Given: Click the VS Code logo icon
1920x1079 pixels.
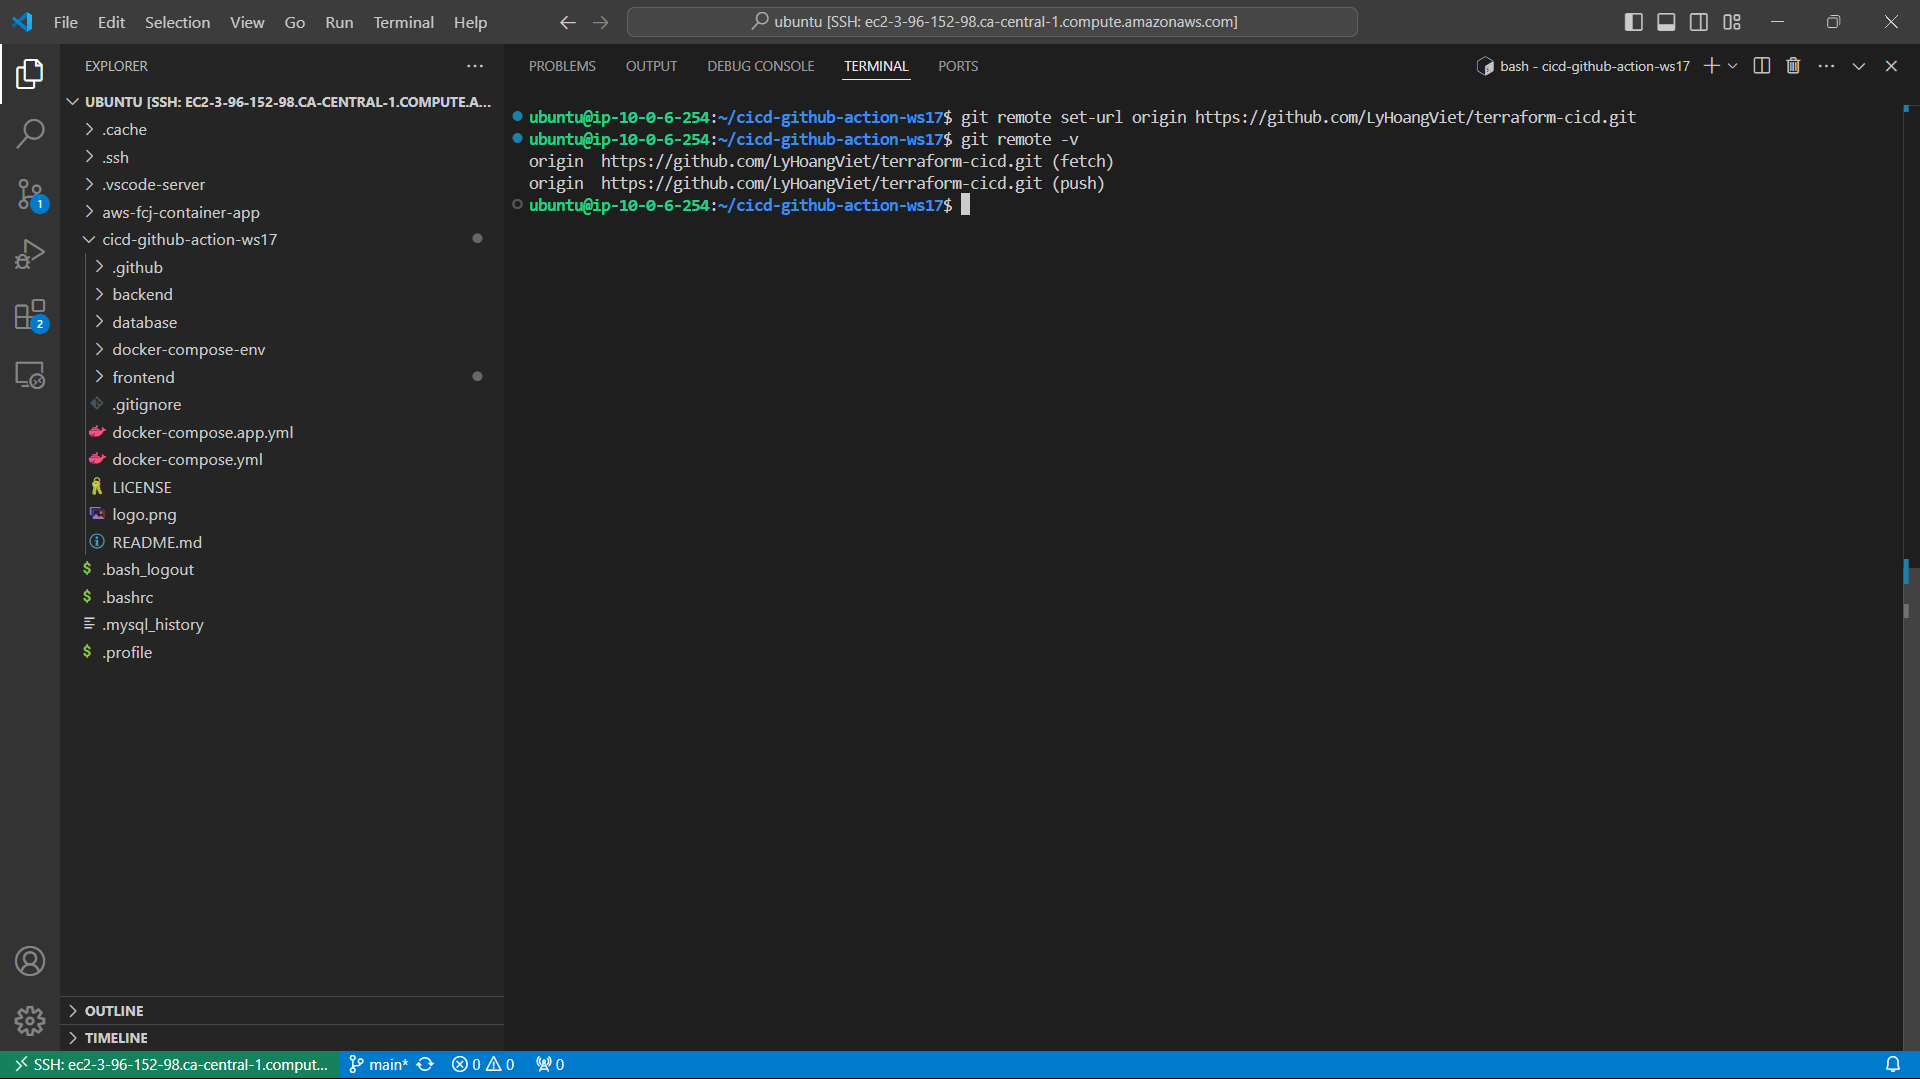Looking at the screenshot, I should point(22,22).
